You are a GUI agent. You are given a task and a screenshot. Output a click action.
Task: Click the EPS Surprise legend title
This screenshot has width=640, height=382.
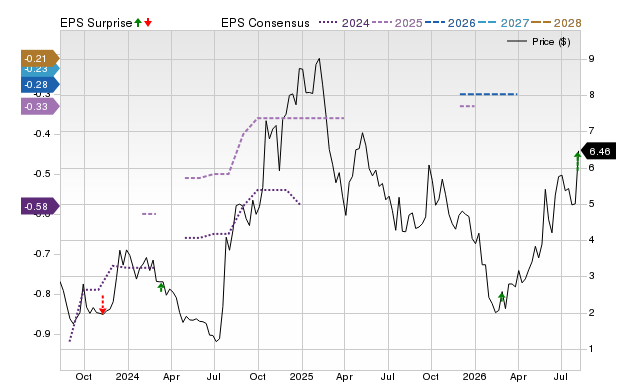tap(96, 23)
